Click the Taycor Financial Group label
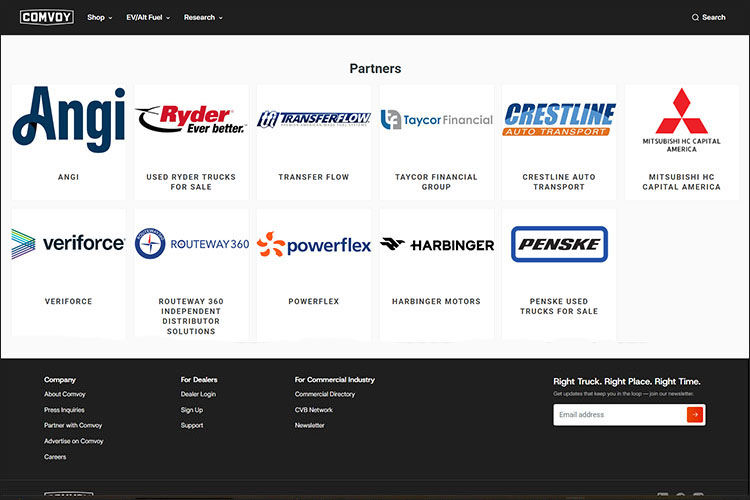 pyautogui.click(x=436, y=182)
